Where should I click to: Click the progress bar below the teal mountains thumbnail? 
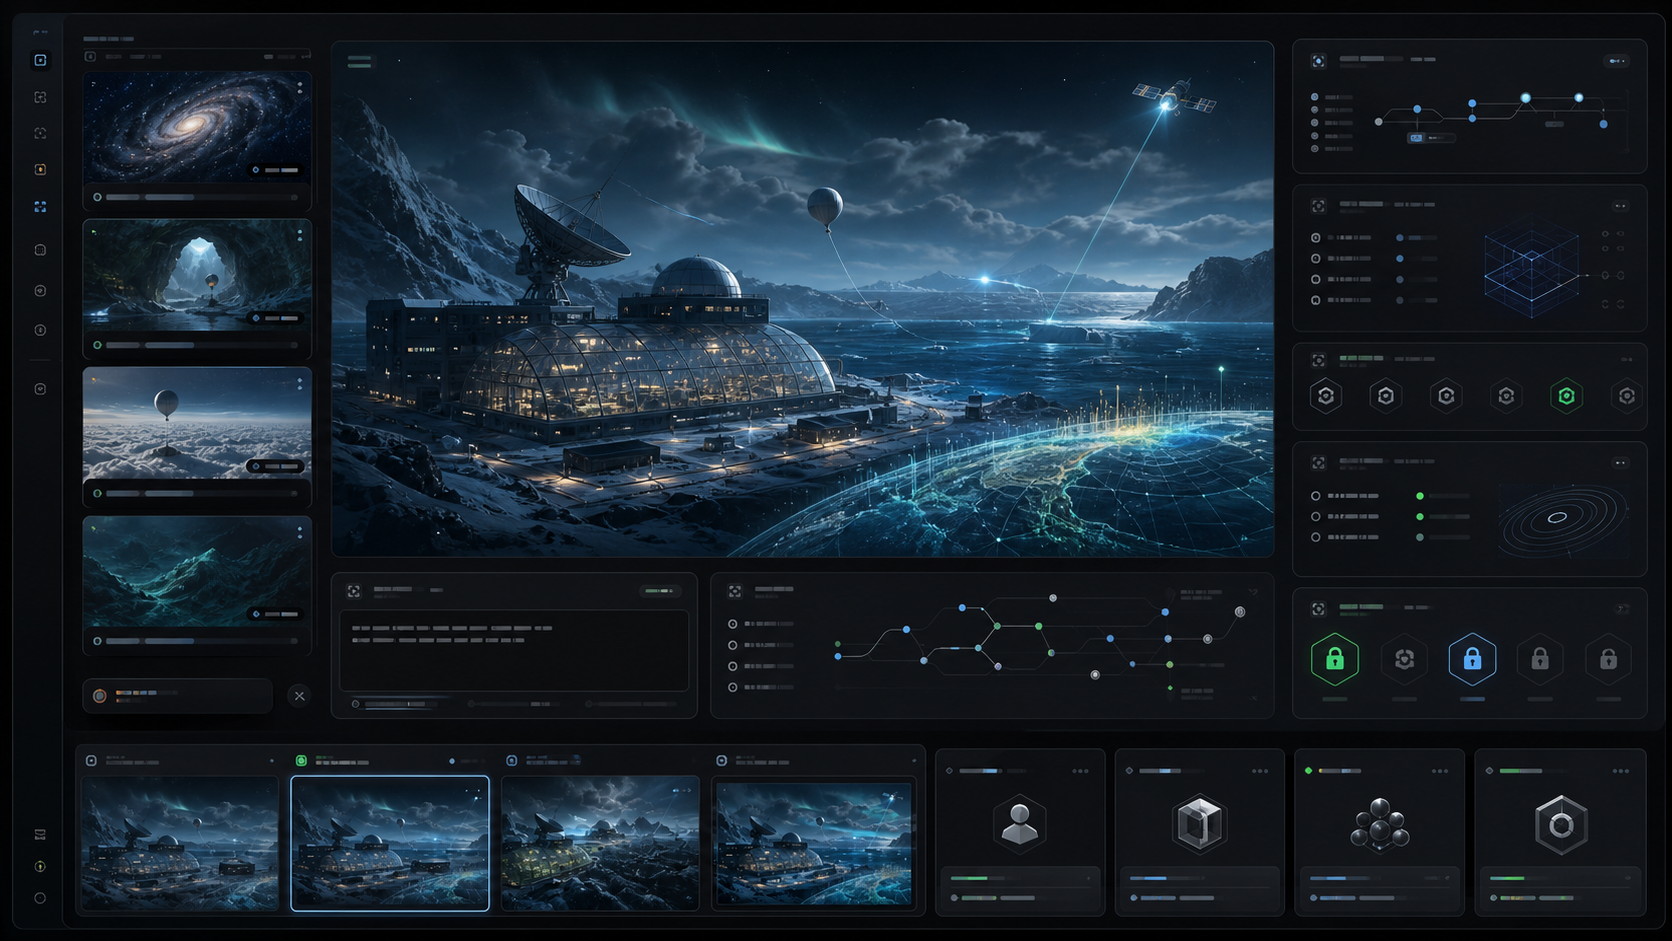coord(201,641)
